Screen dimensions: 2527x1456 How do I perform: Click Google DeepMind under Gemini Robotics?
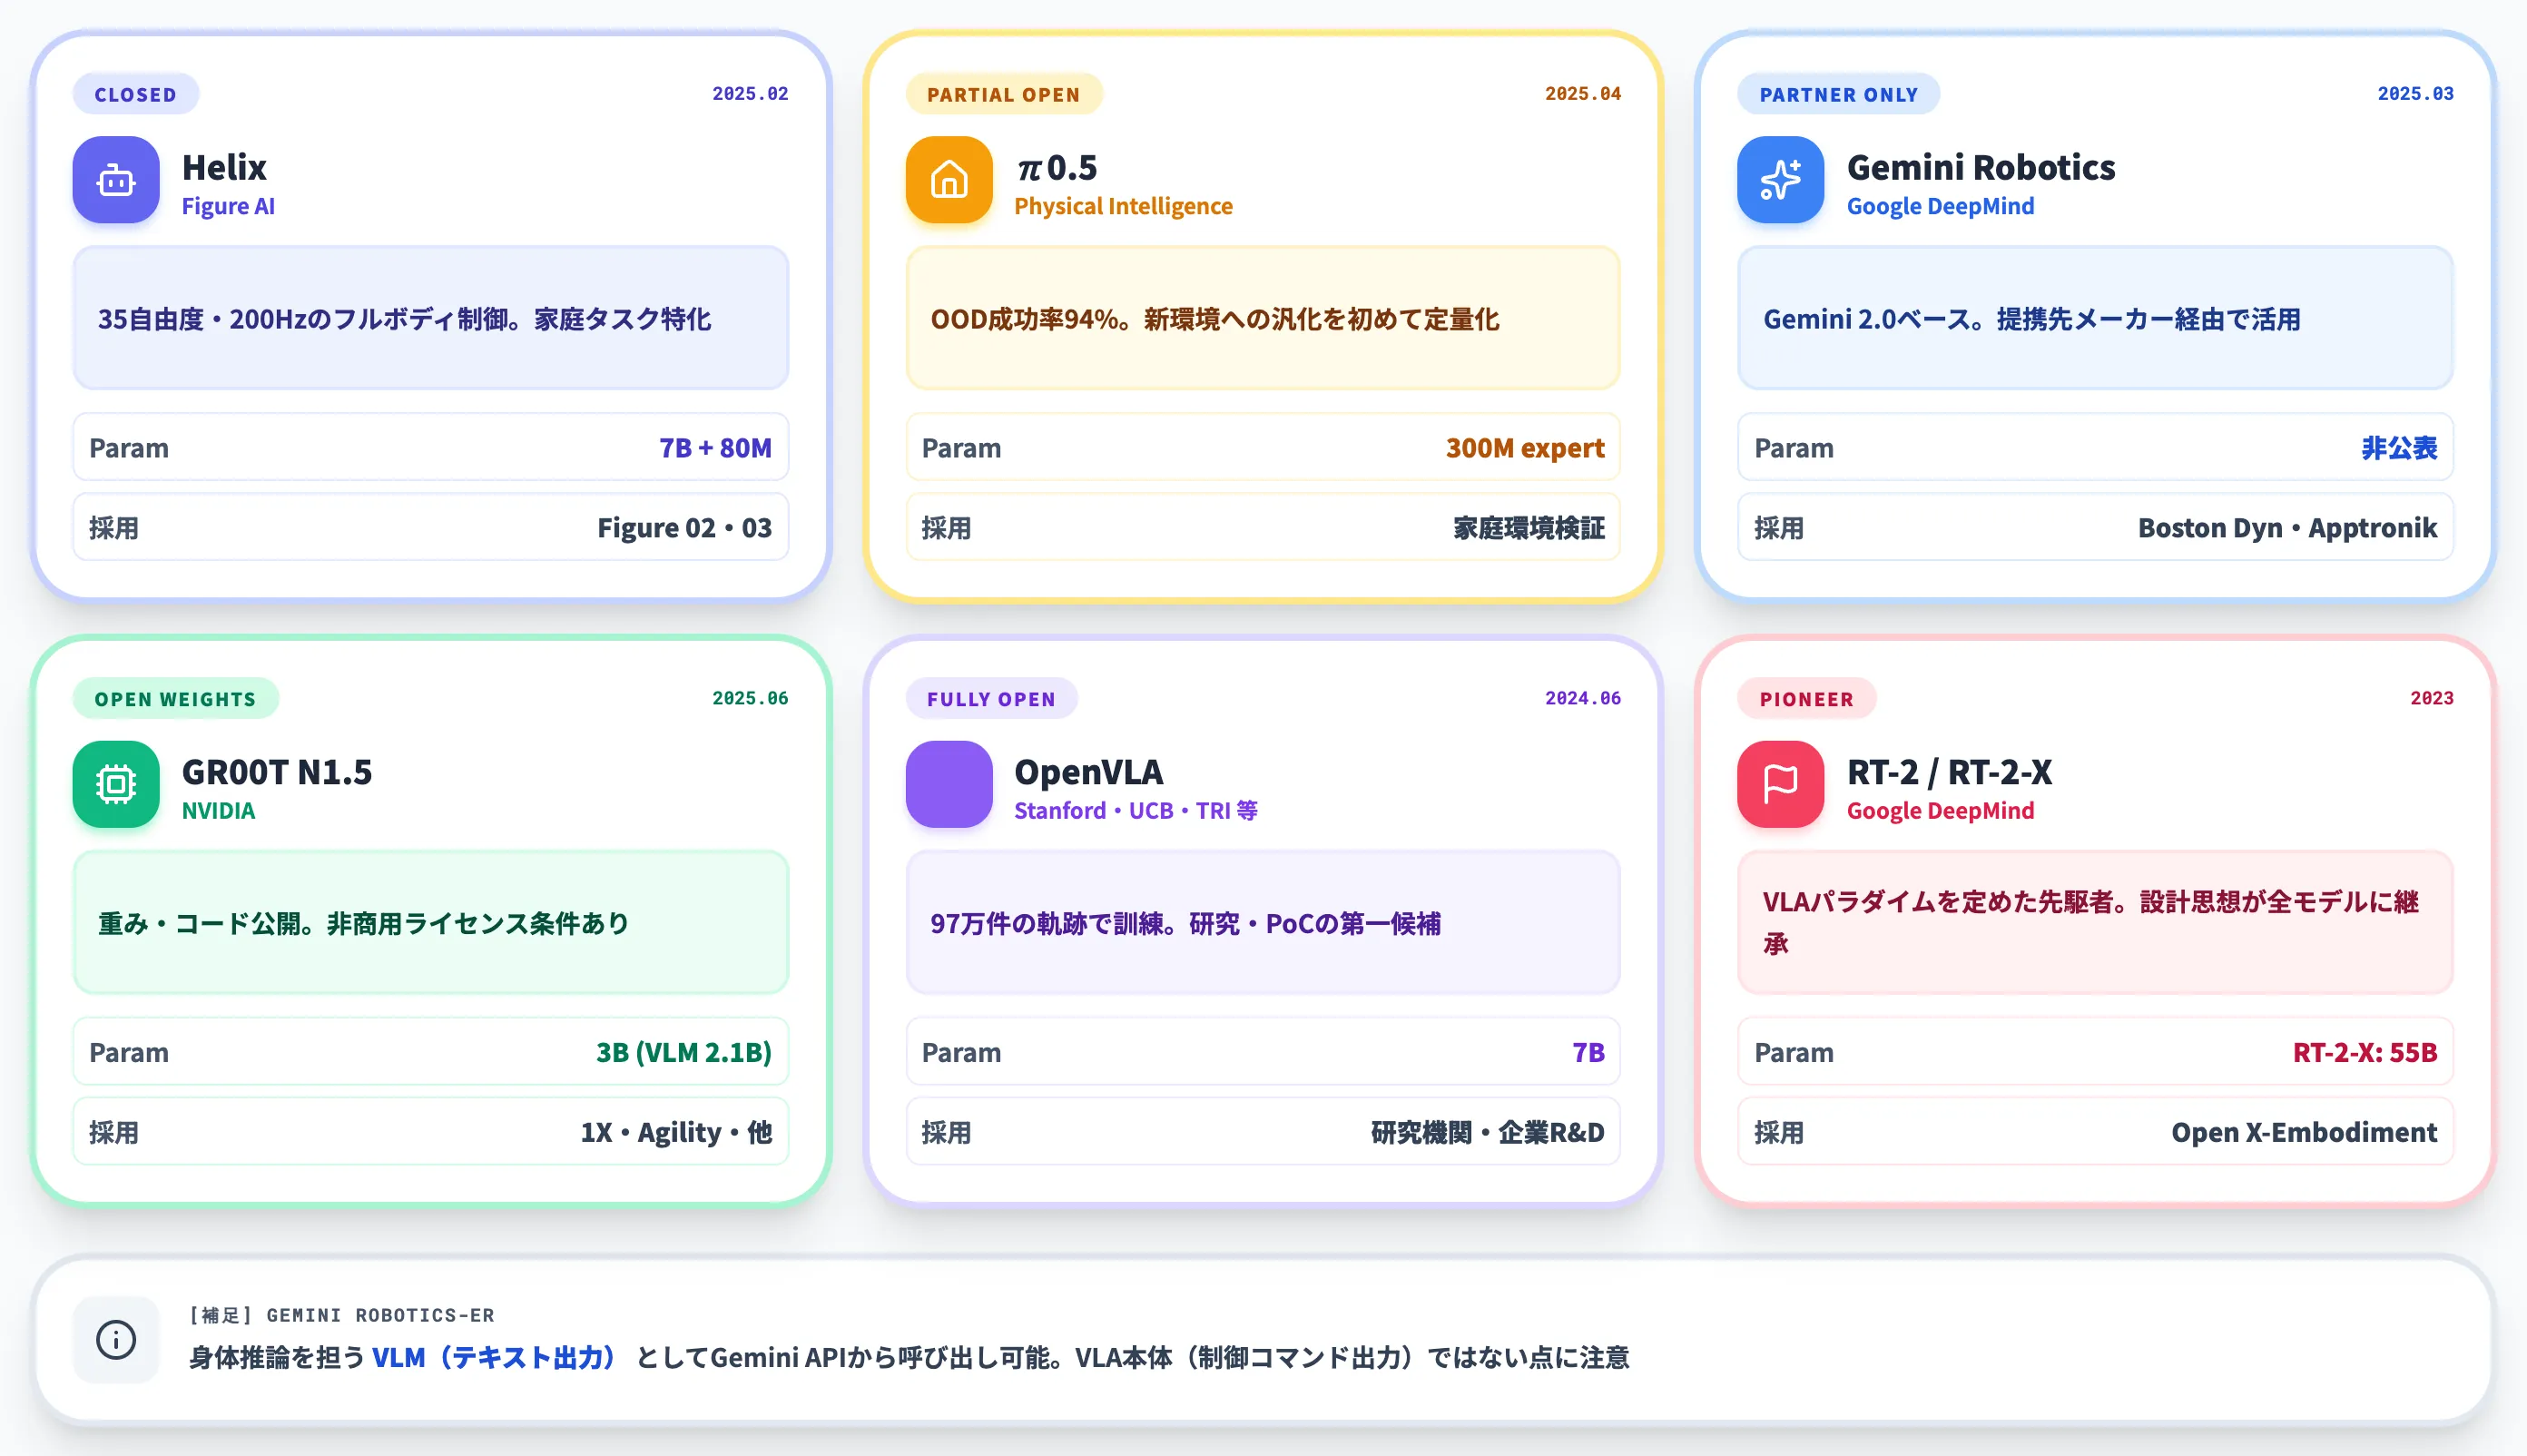1940,206
